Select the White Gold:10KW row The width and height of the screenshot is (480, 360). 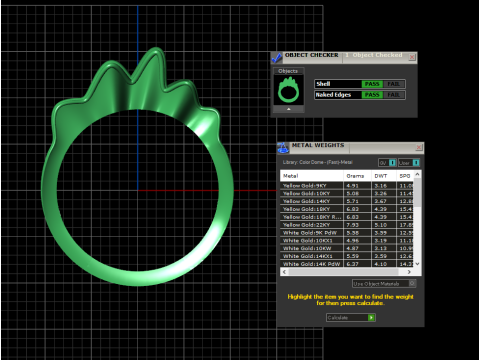[347, 248]
